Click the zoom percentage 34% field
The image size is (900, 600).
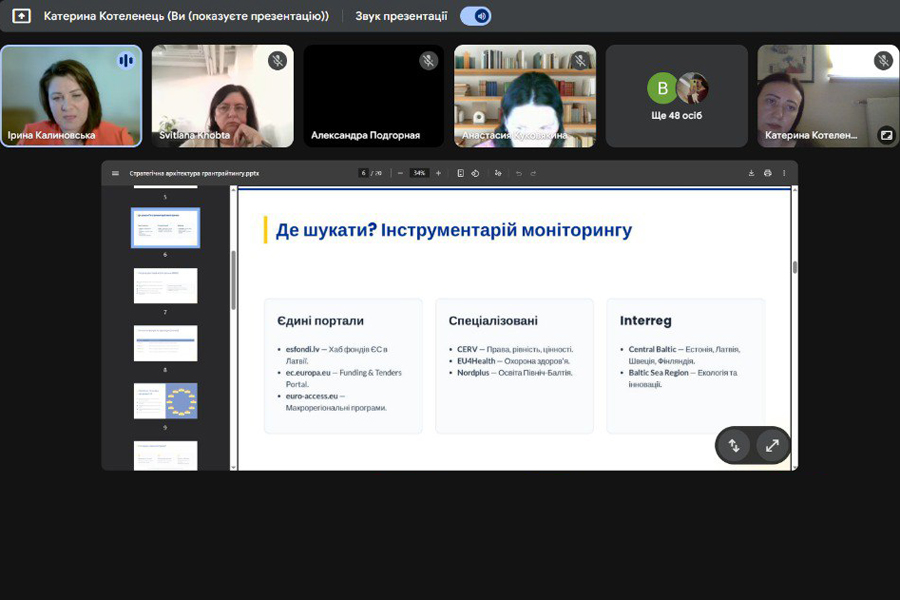pos(419,173)
